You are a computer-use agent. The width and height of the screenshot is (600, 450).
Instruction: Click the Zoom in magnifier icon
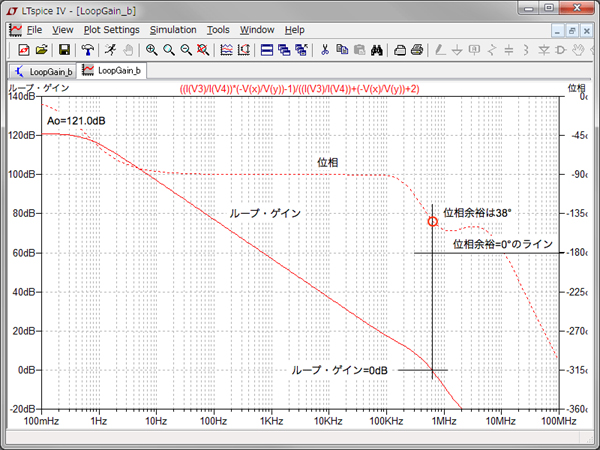[151, 49]
